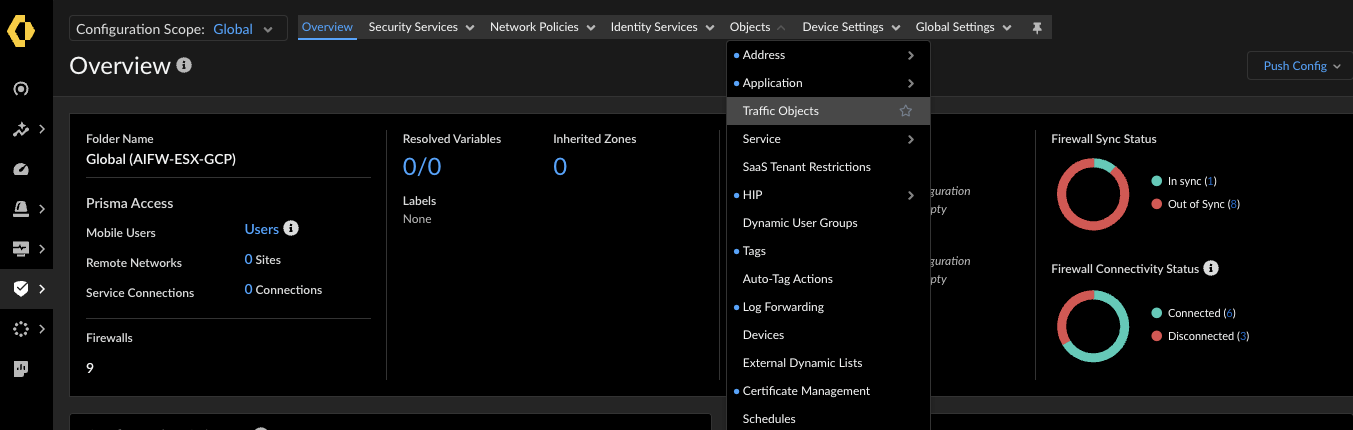1353x430 pixels.
Task: Click info icon beside Firewall Connectivity Status
Action: coord(1211,268)
